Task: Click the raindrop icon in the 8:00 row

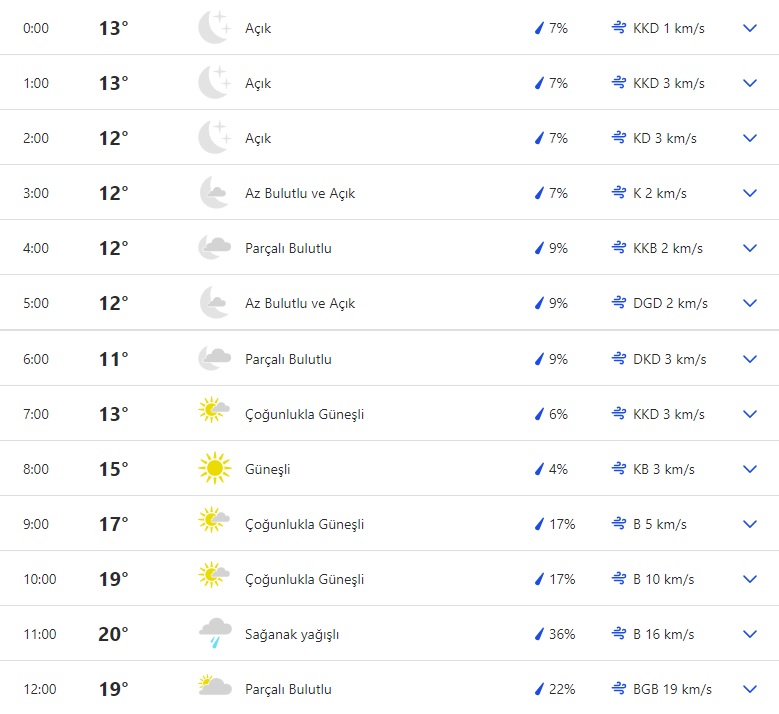Action: pos(539,469)
